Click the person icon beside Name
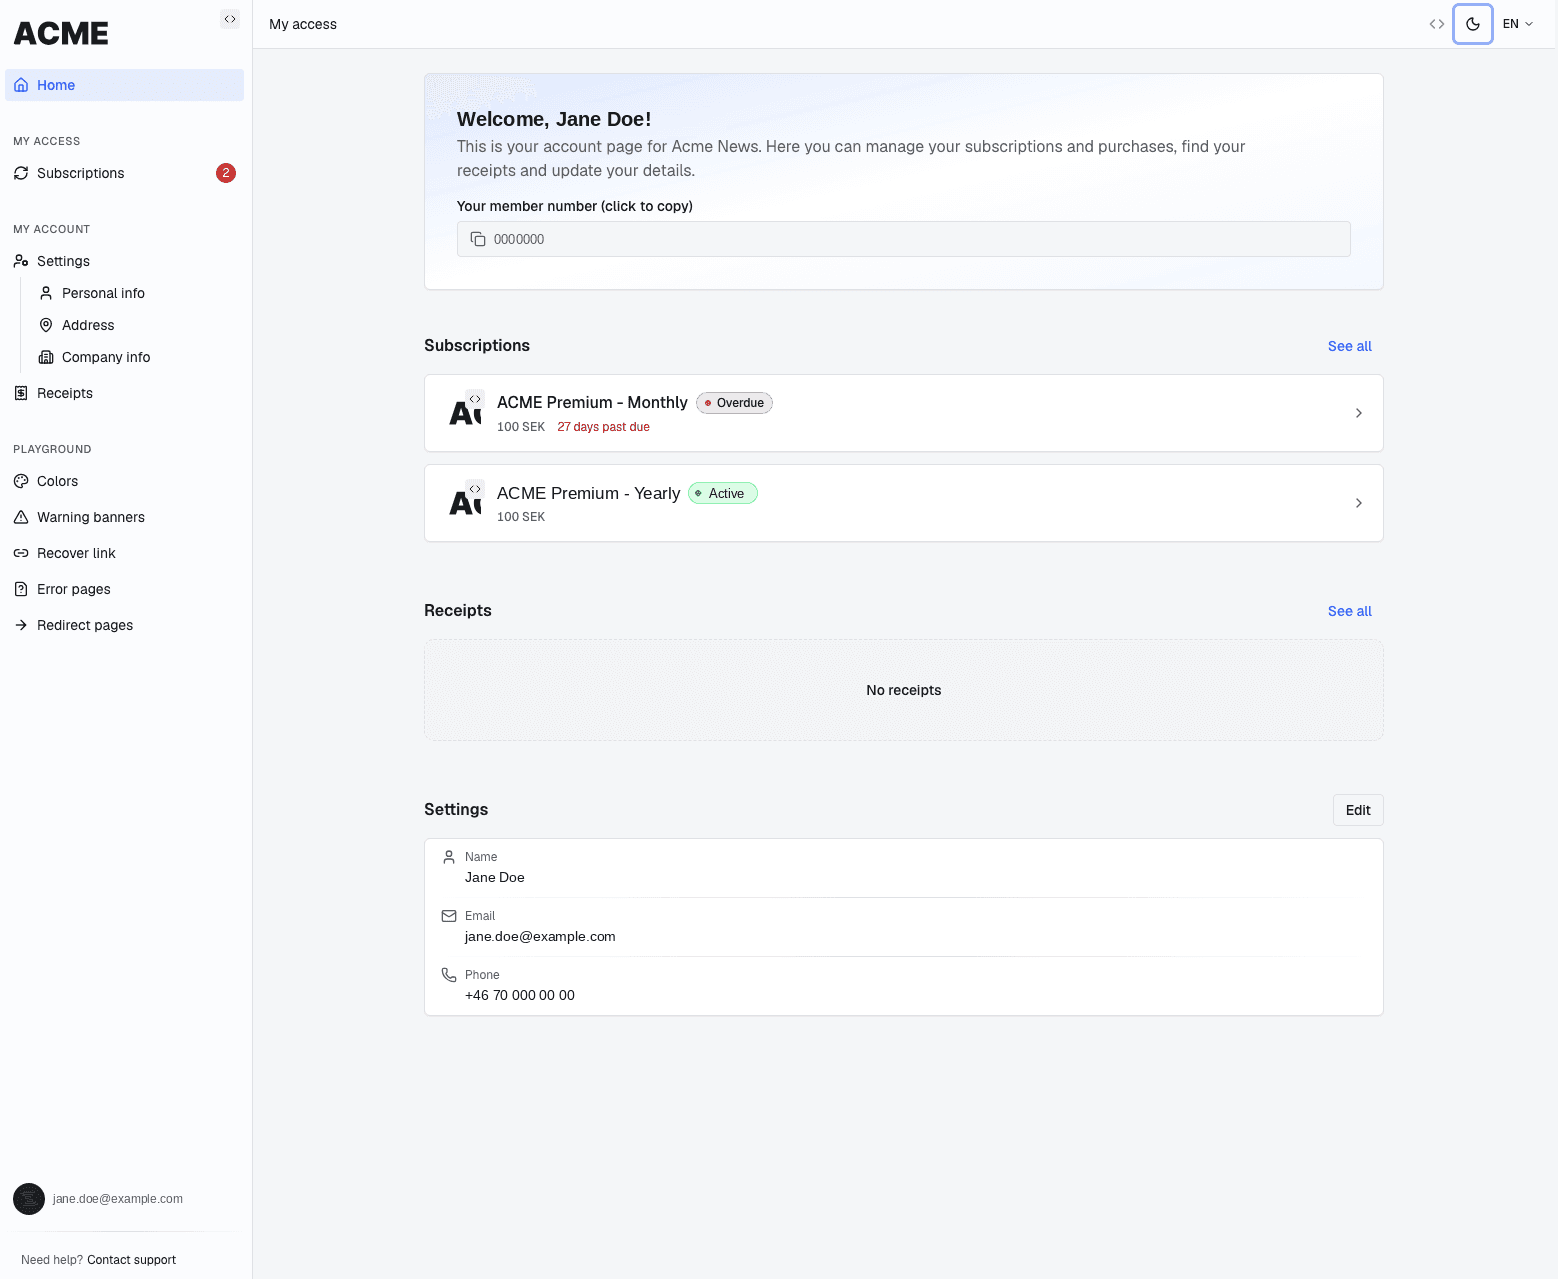Image resolution: width=1558 pixels, height=1279 pixels. coord(449,857)
